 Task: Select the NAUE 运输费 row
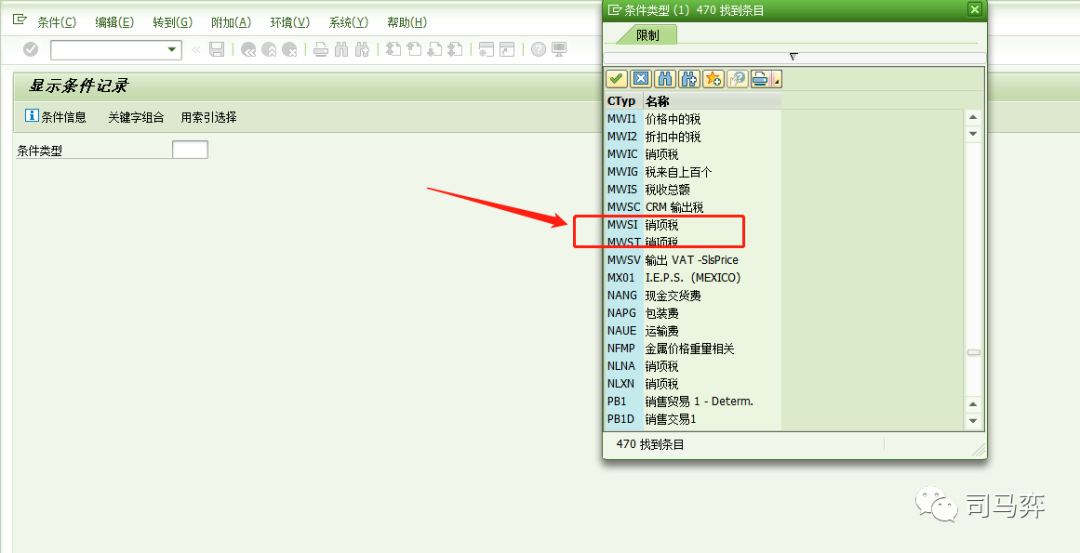[693, 331]
